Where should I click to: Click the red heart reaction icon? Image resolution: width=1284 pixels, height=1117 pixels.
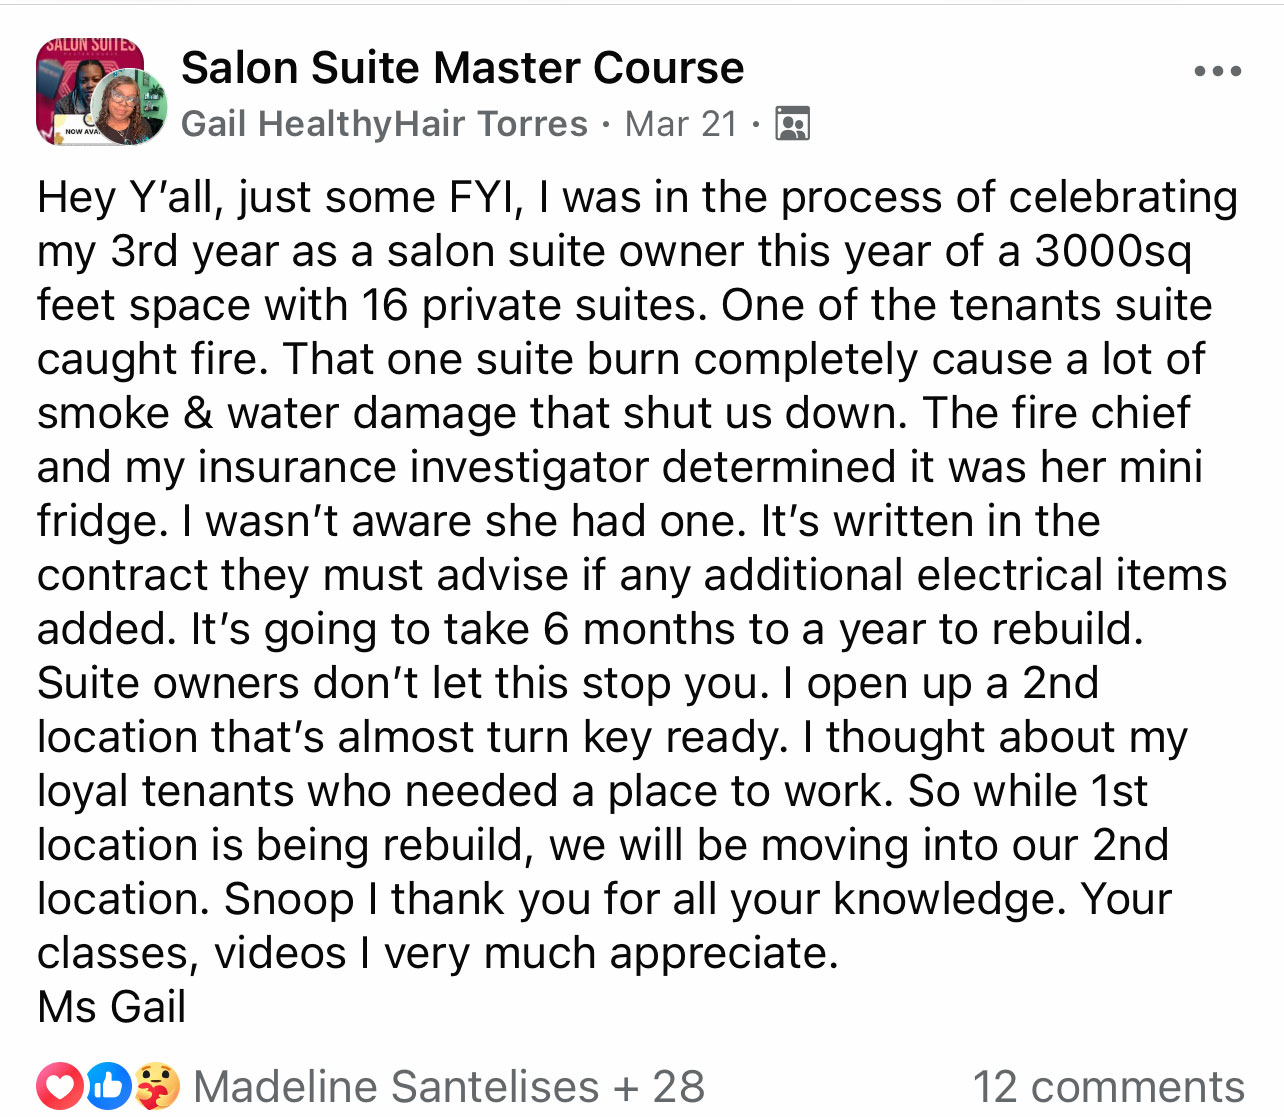[59, 1086]
